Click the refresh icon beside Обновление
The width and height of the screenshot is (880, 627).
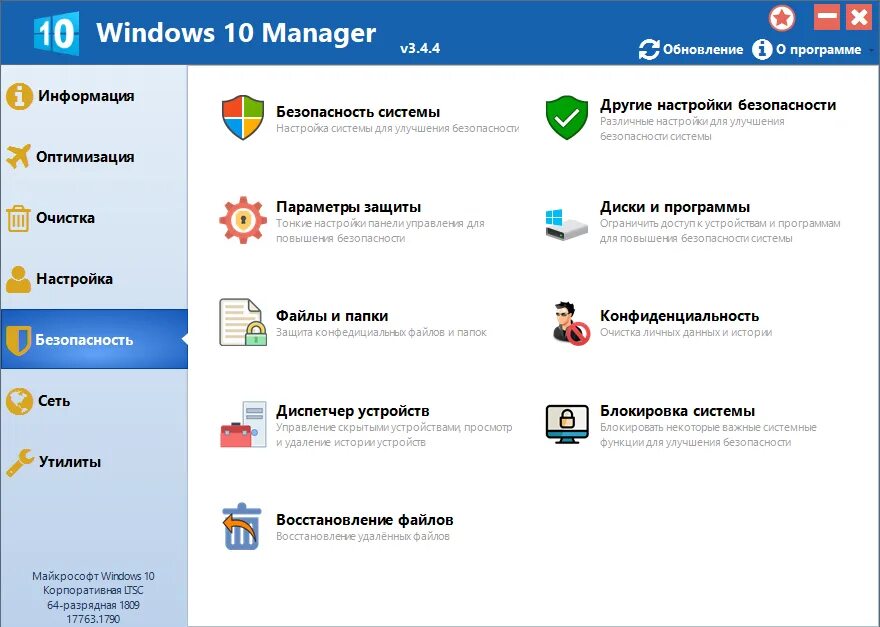point(649,49)
